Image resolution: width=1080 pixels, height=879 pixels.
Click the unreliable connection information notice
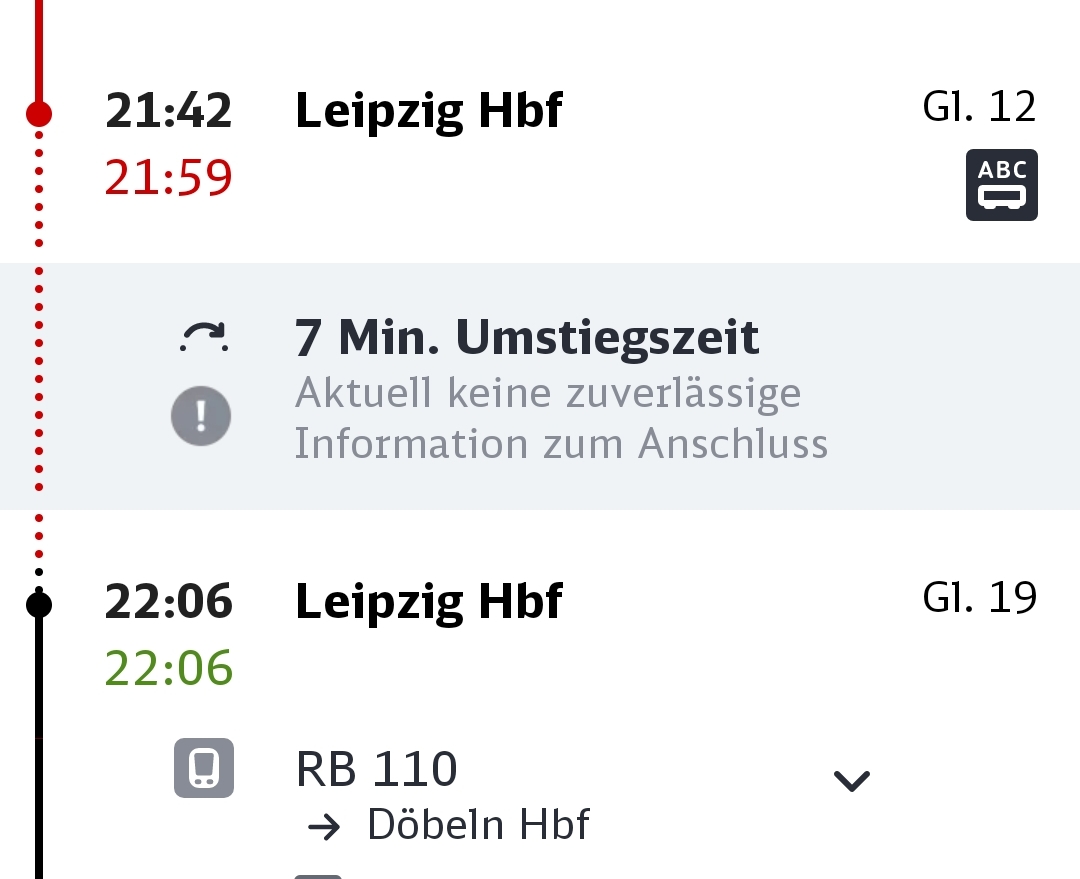[561, 418]
